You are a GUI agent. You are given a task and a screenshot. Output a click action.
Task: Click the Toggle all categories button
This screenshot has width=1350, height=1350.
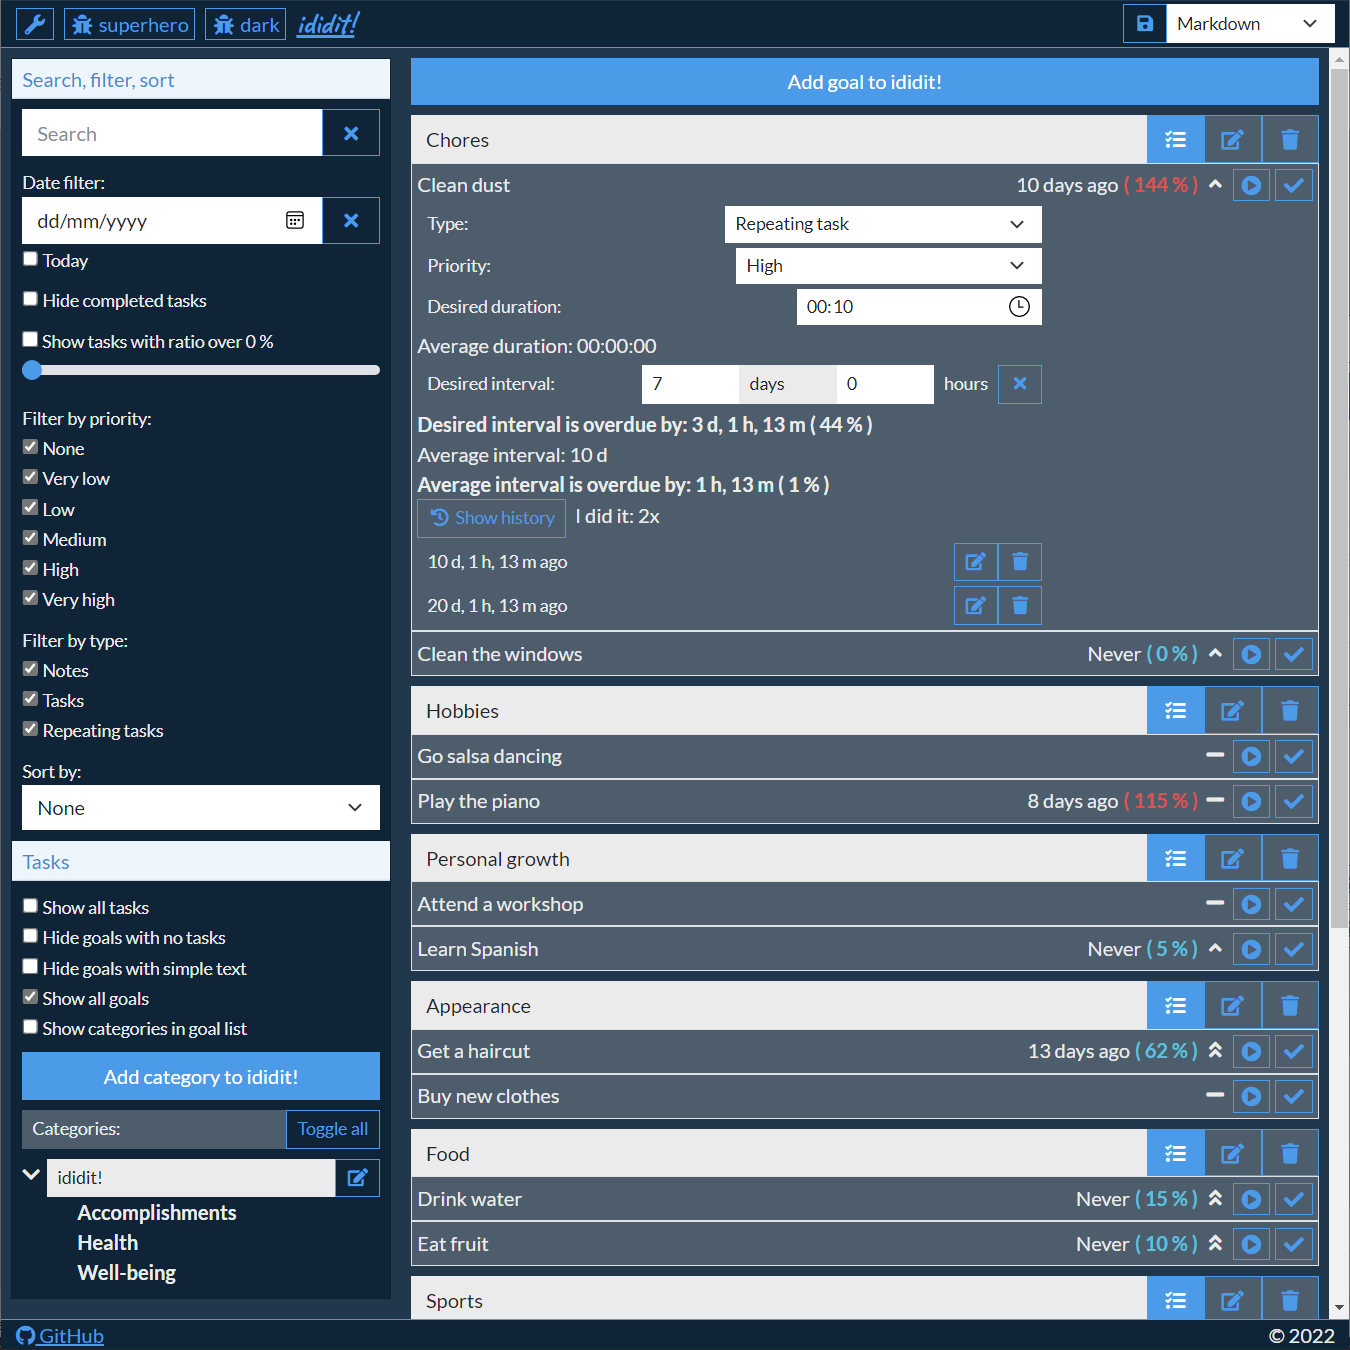pos(333,1129)
